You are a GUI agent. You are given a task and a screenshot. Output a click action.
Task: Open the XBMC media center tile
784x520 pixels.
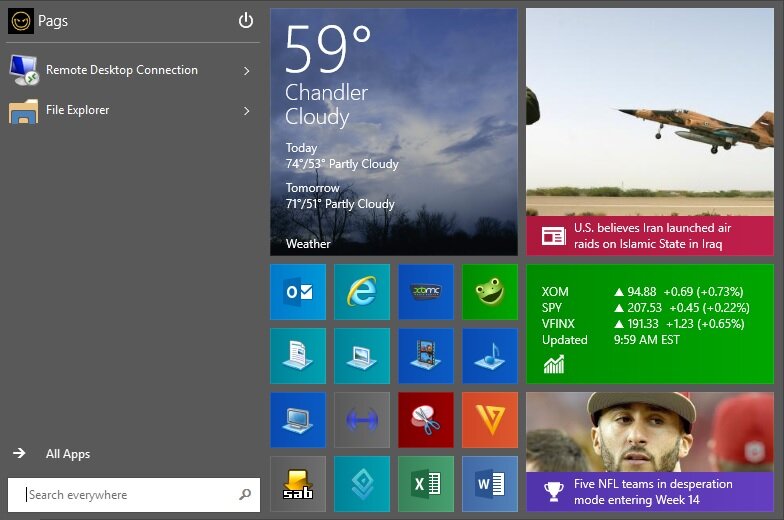coord(426,292)
